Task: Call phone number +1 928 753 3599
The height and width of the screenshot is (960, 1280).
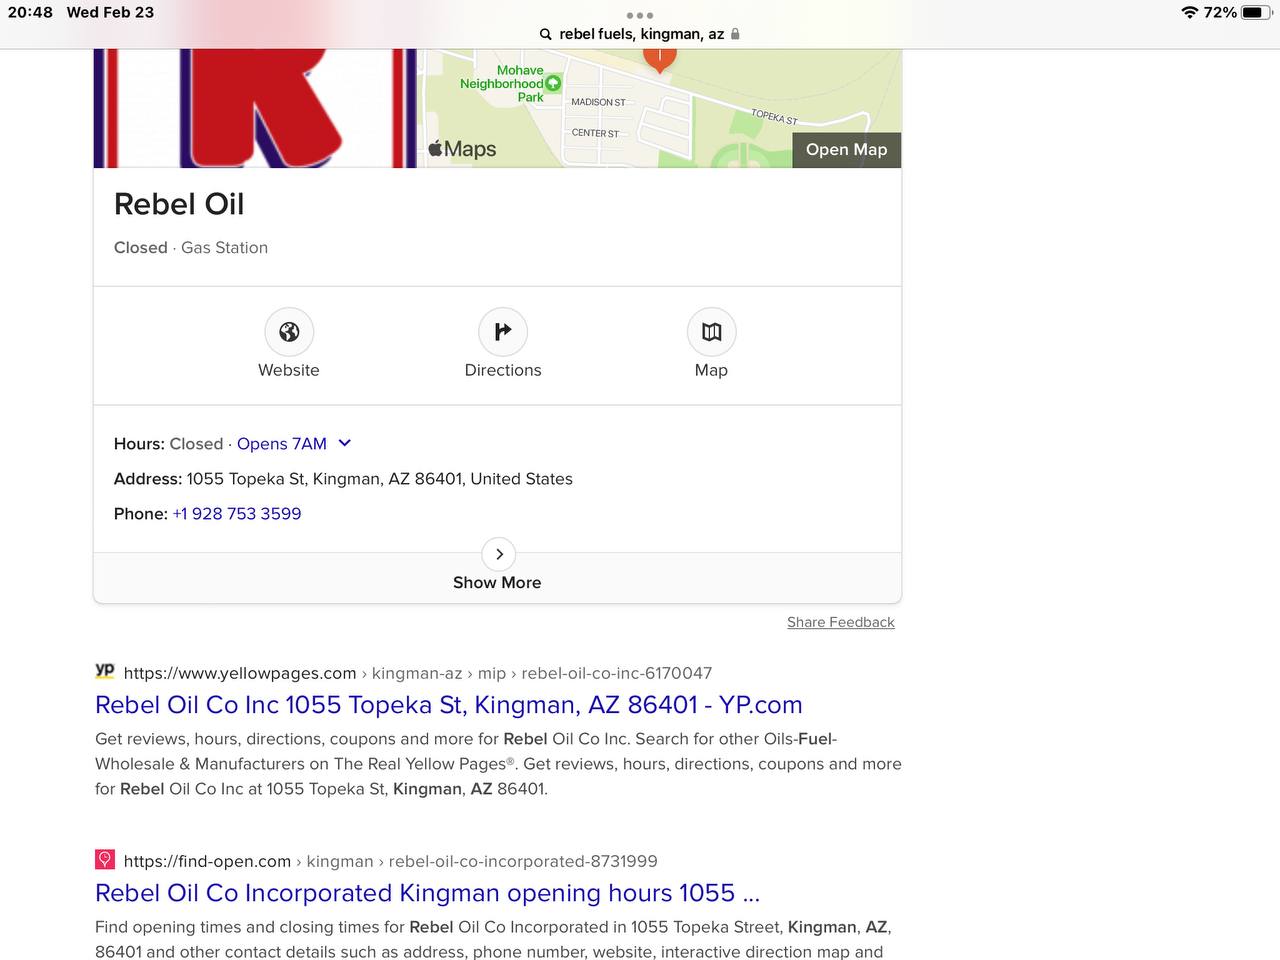Action: 237,514
